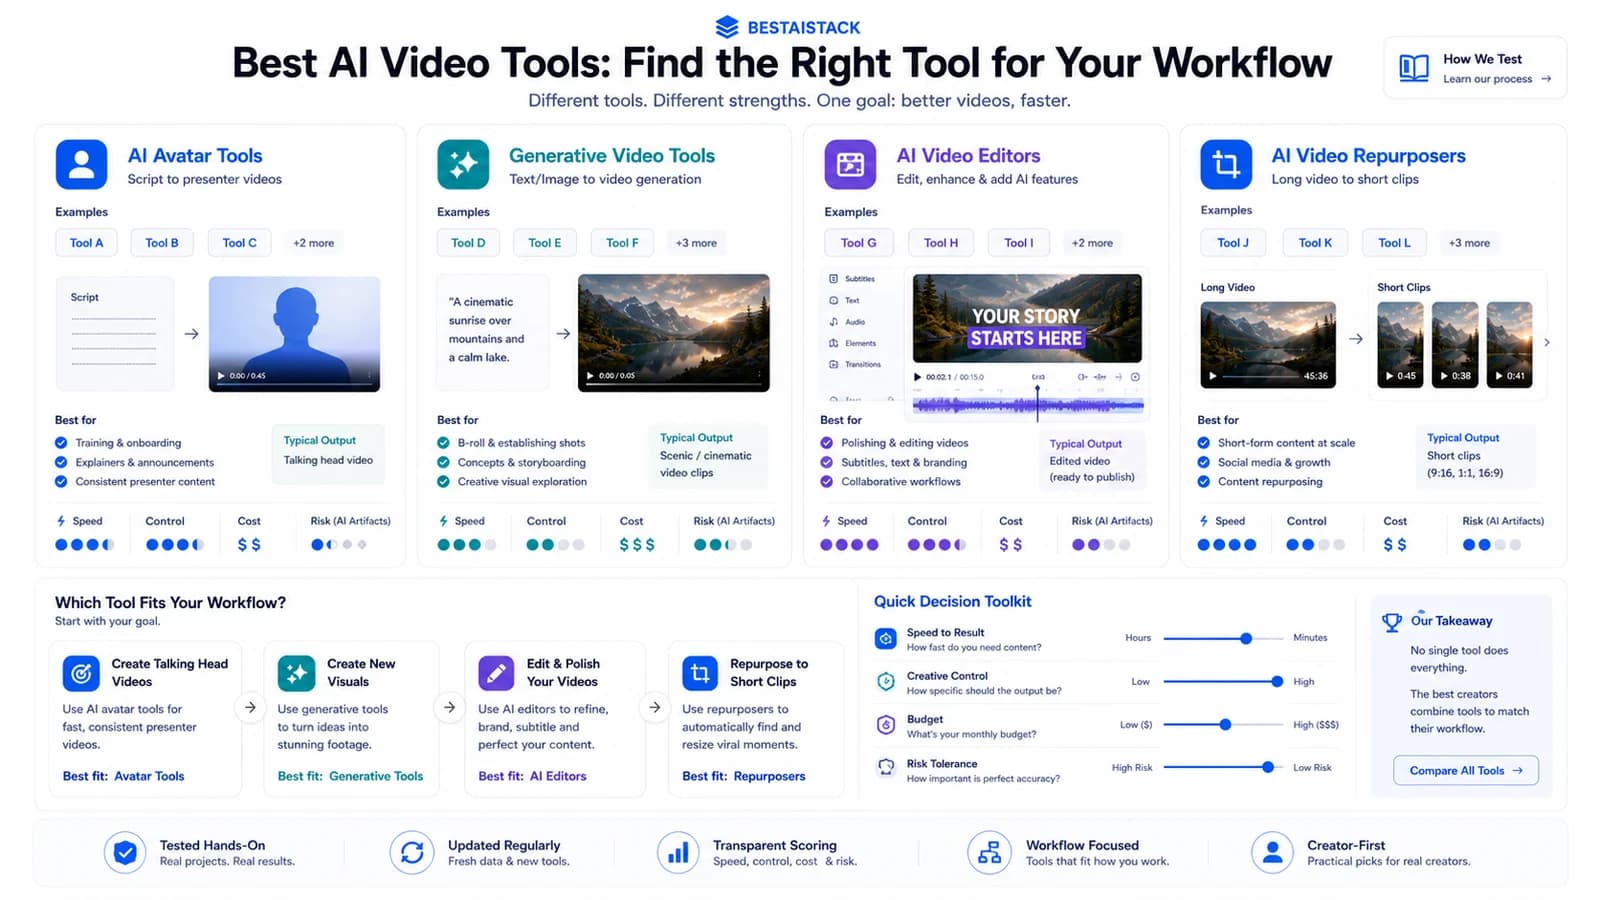Expand +3 more in AI Video Repurposers

[x=1469, y=243]
